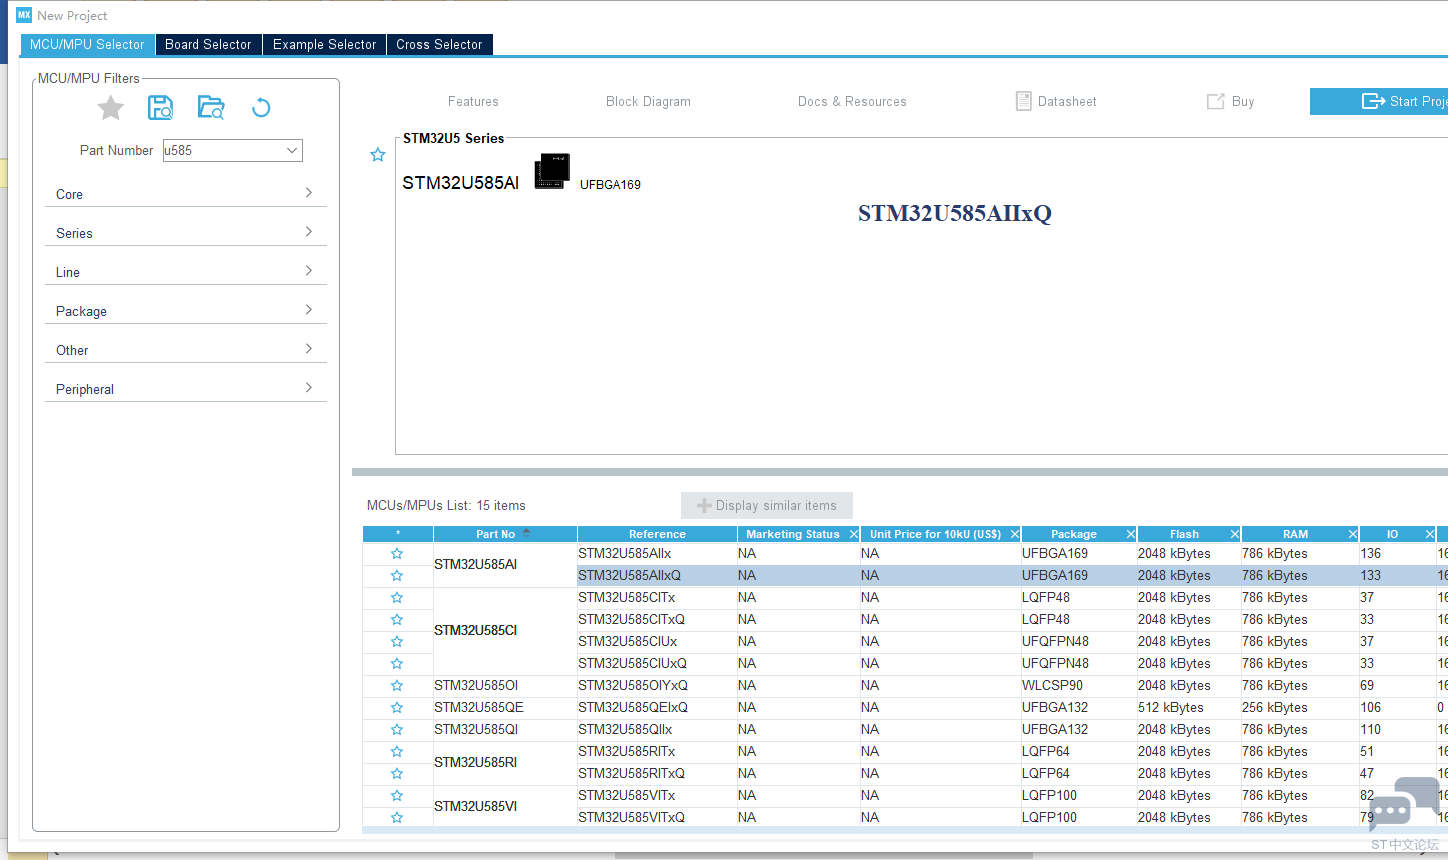The height and width of the screenshot is (860, 1448).
Task: Show the Block Diagram tab
Action: pyautogui.click(x=648, y=101)
